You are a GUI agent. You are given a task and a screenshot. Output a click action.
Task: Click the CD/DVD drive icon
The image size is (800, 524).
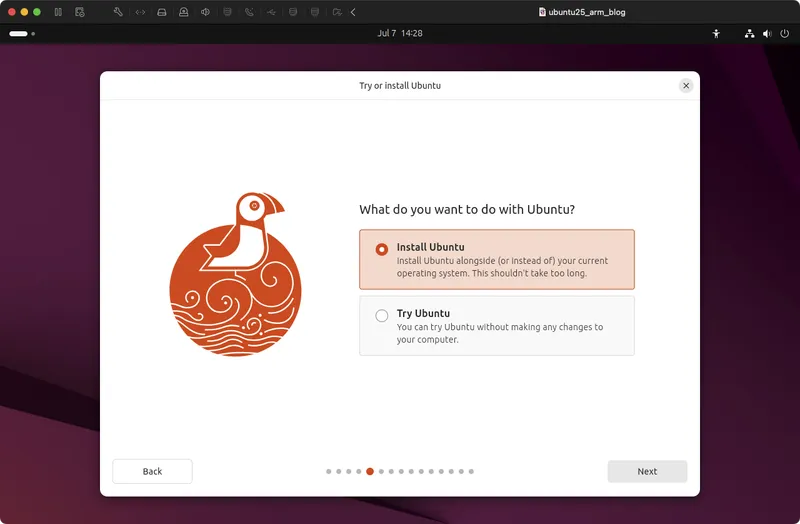[x=184, y=12]
